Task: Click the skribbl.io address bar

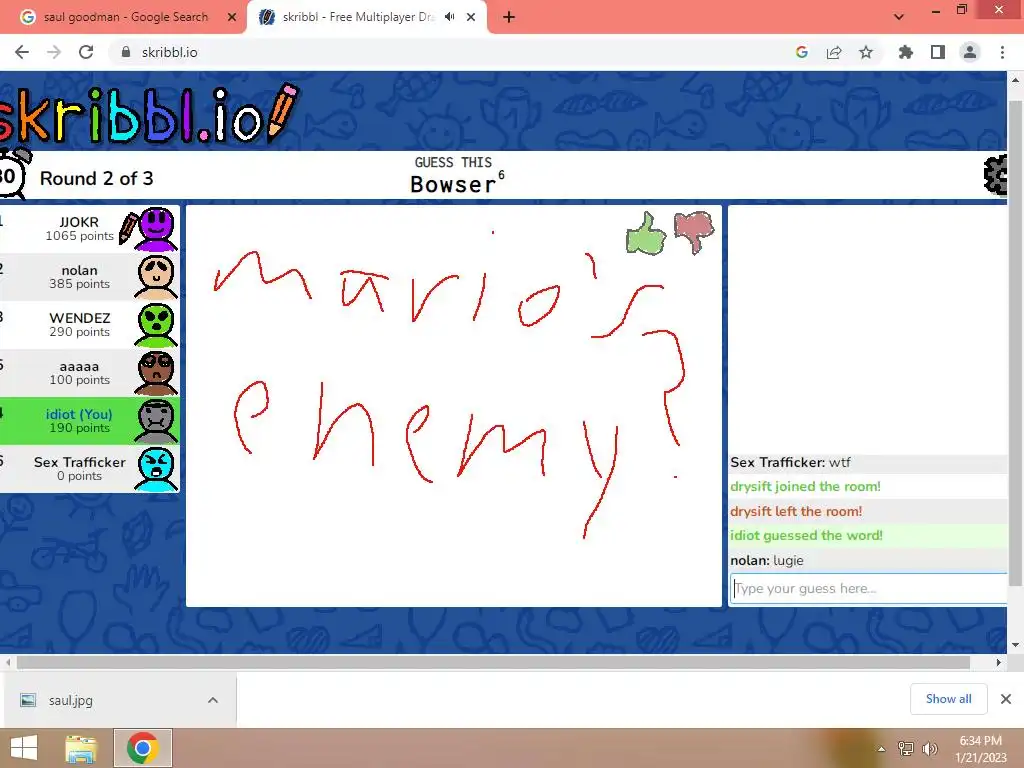Action: pyautogui.click(x=457, y=52)
